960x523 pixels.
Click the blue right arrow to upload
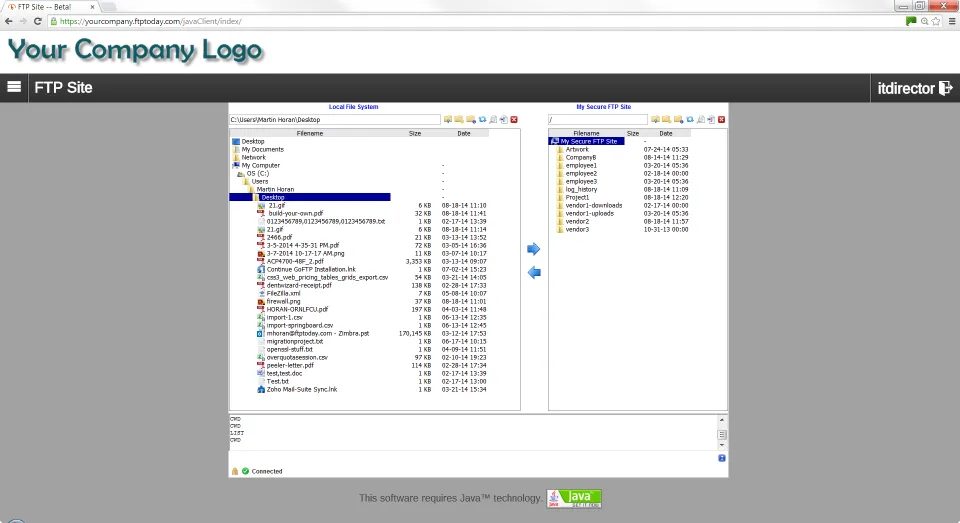pos(533,249)
